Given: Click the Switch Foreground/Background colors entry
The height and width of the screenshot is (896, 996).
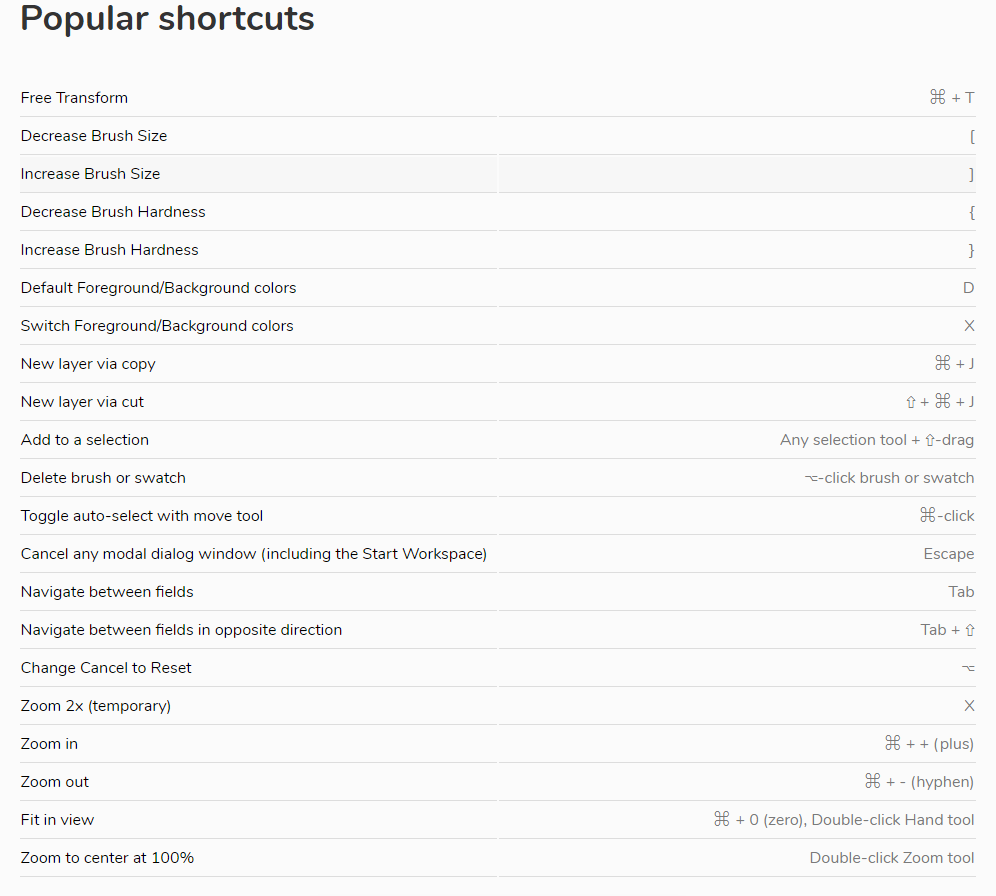Looking at the screenshot, I should click(157, 326).
